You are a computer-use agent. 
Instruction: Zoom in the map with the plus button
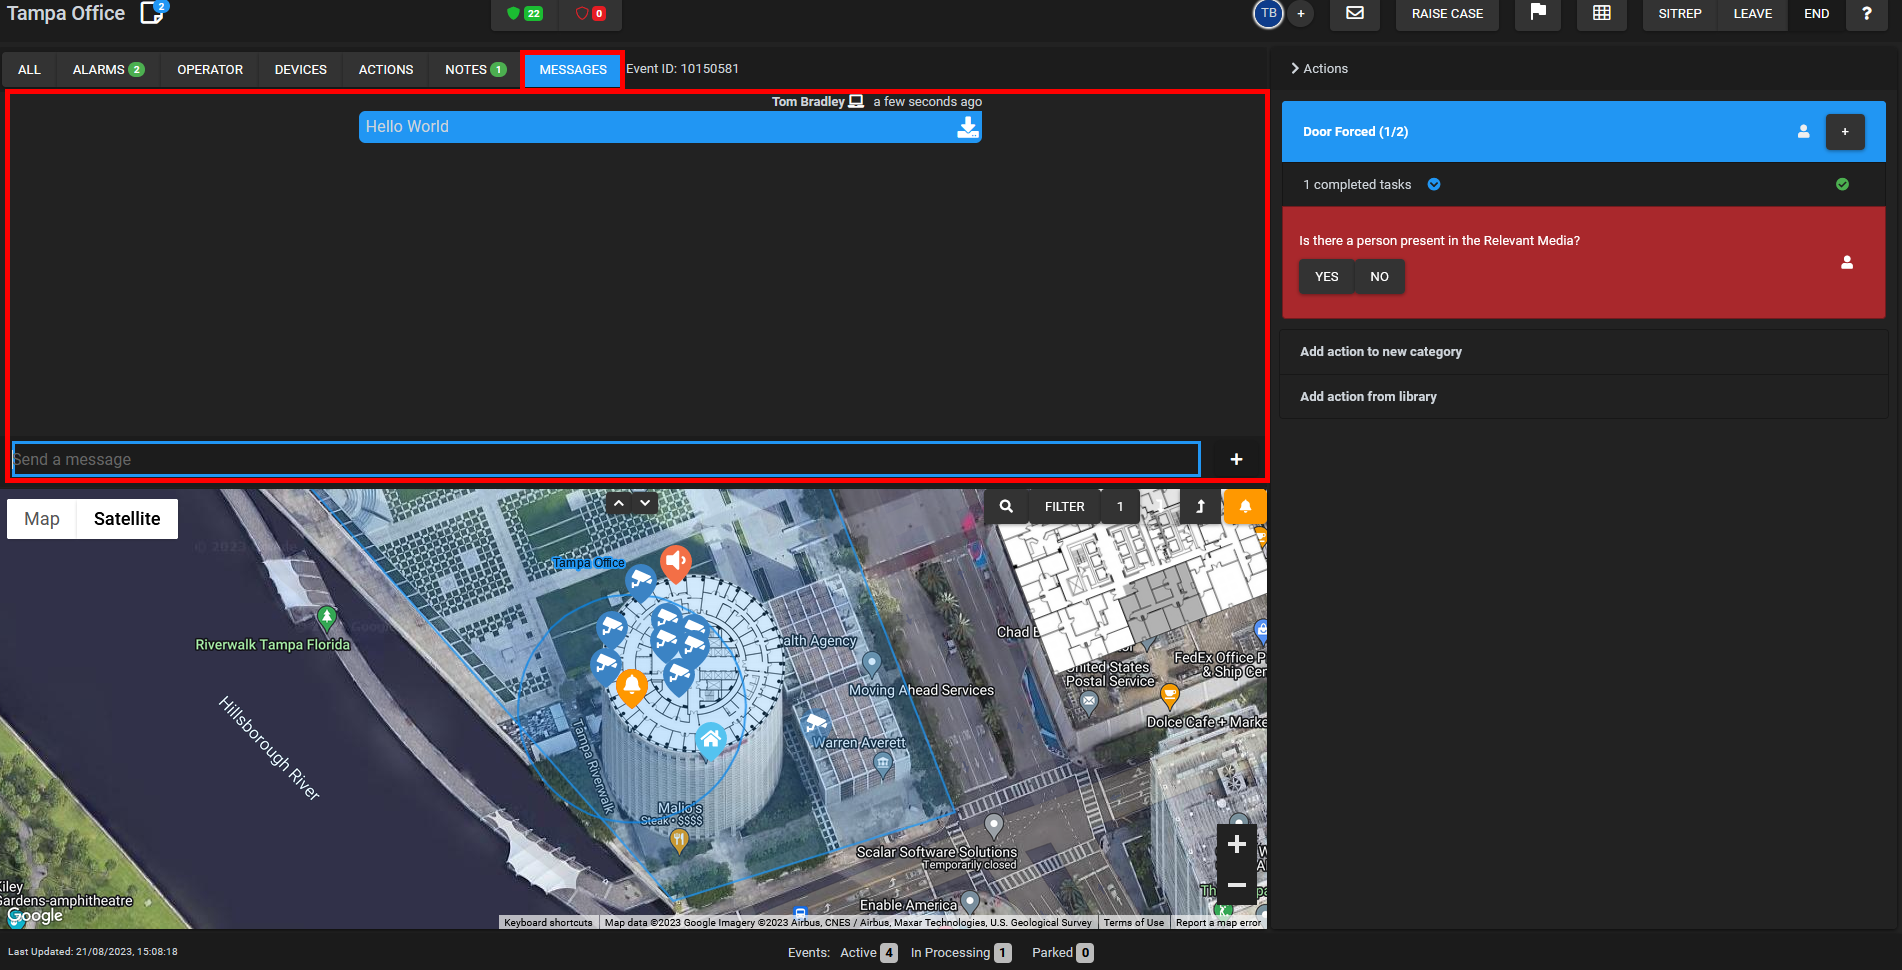click(1236, 844)
